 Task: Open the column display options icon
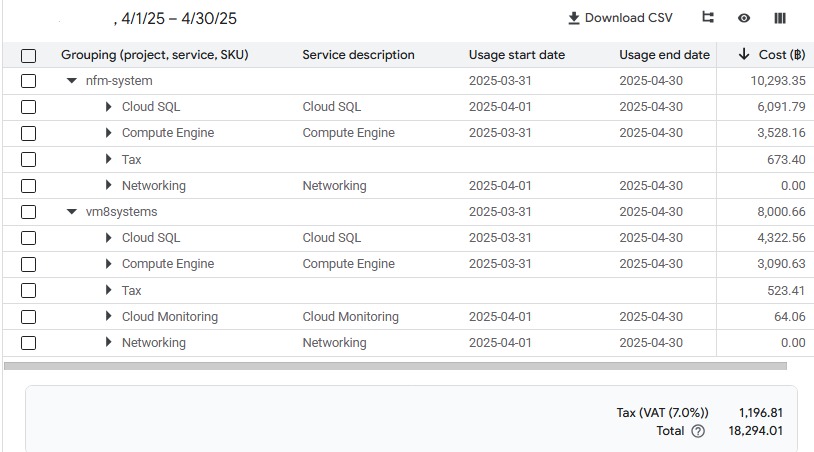coord(780,18)
